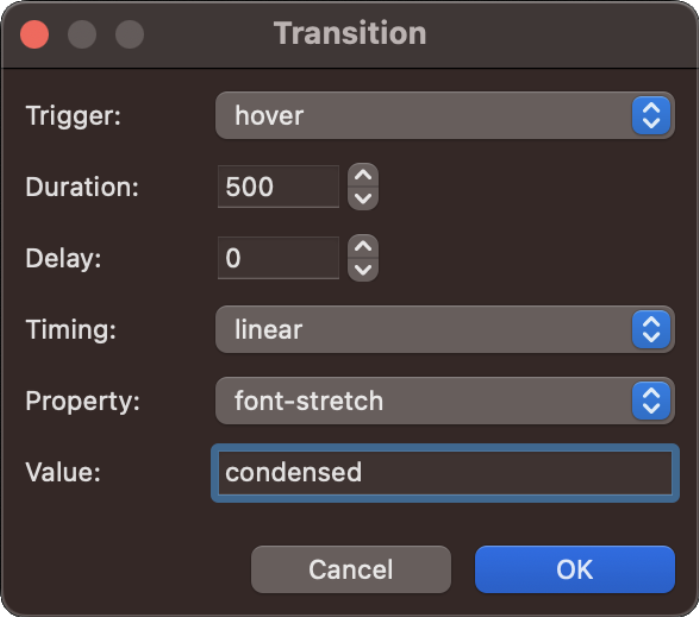Increase Duration with the up stepper arrow
Viewport: 700px width, 618px height.
click(x=363, y=176)
